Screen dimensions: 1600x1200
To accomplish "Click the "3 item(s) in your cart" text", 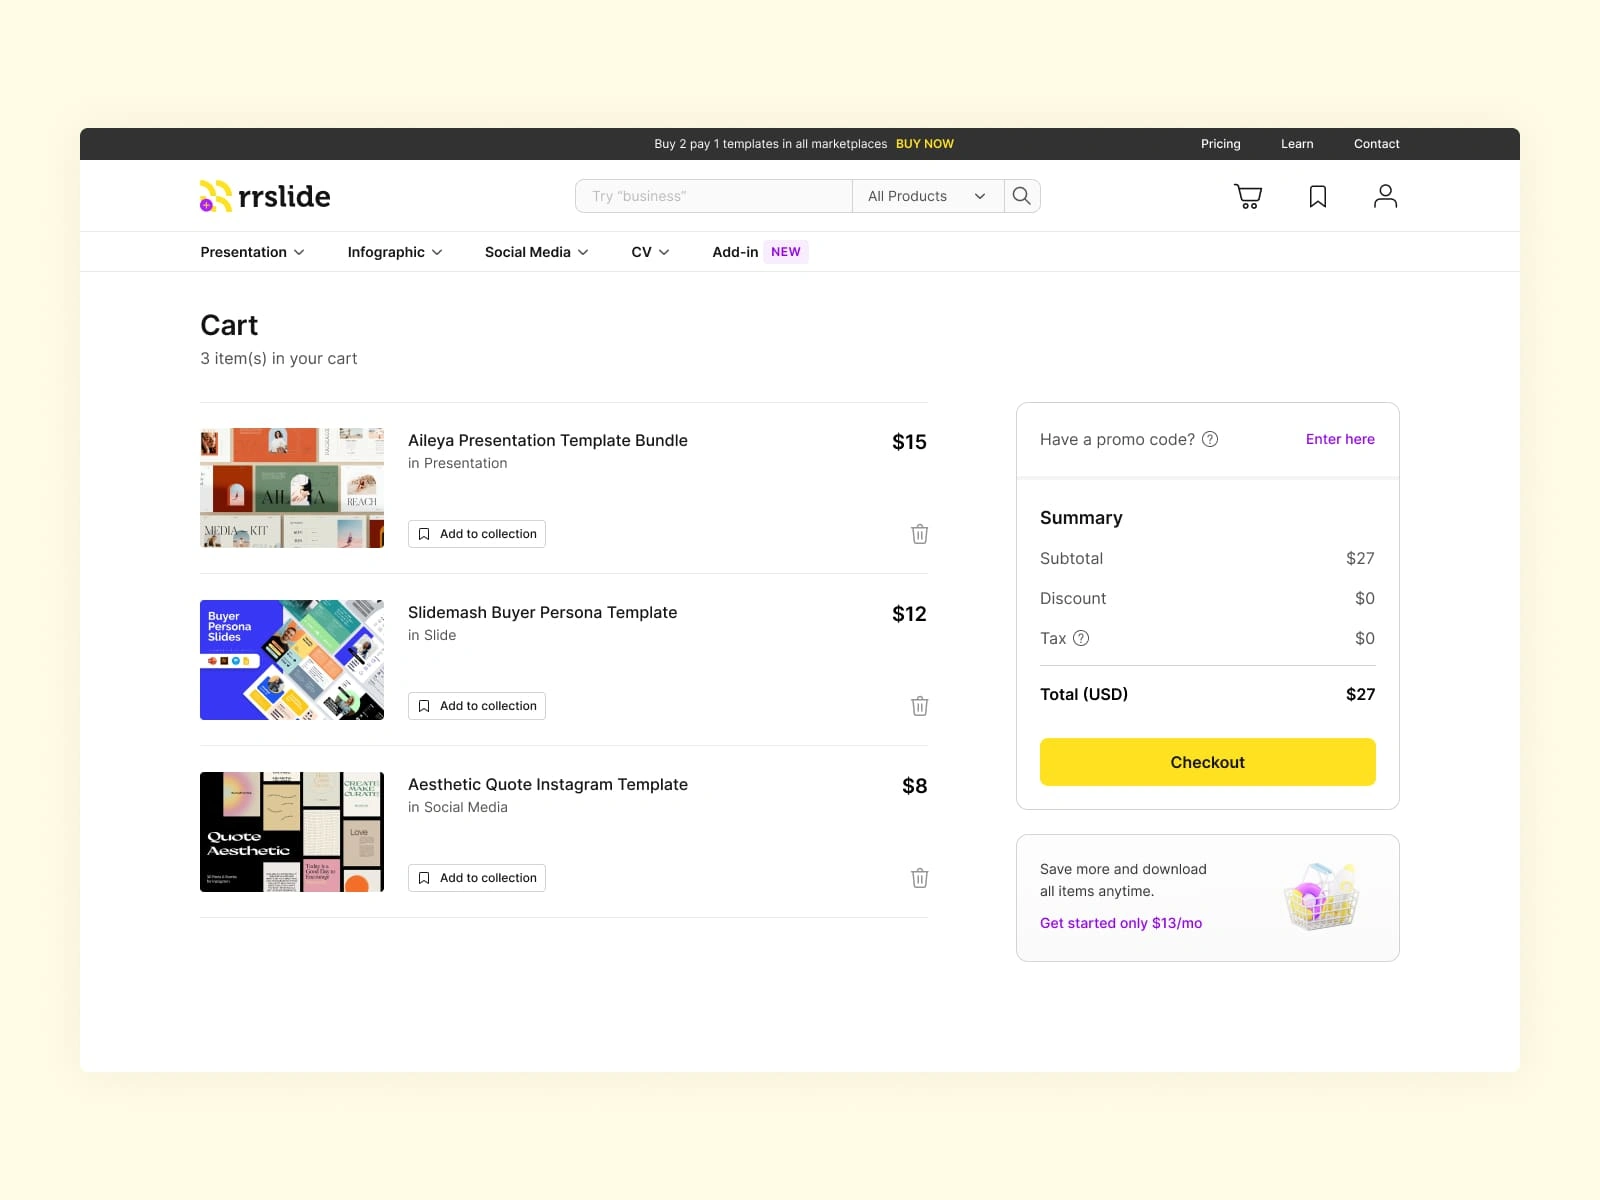I will click(x=279, y=358).
